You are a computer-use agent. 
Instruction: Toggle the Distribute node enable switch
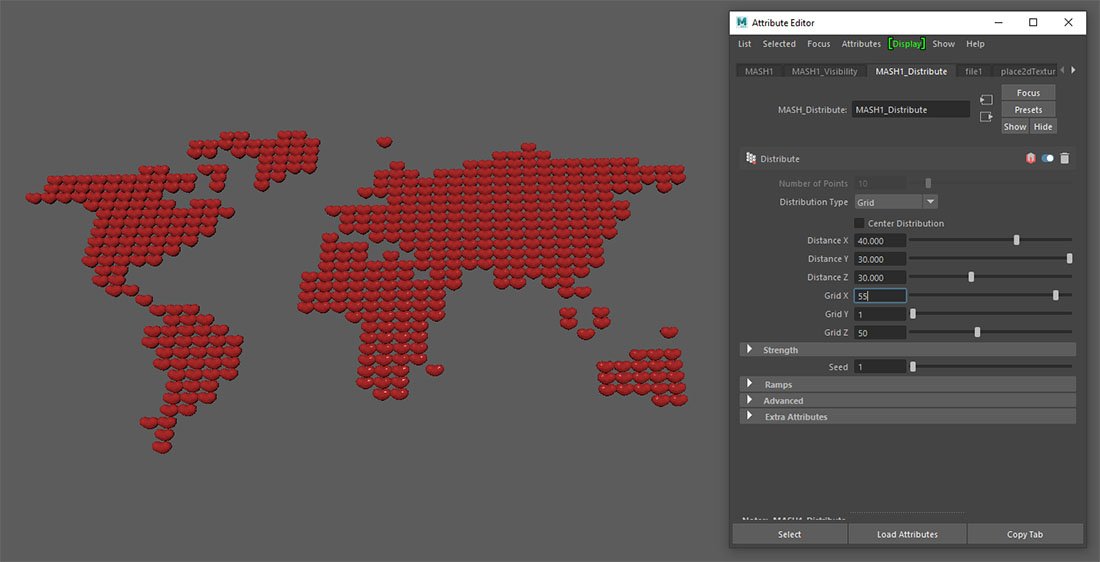click(x=1047, y=159)
